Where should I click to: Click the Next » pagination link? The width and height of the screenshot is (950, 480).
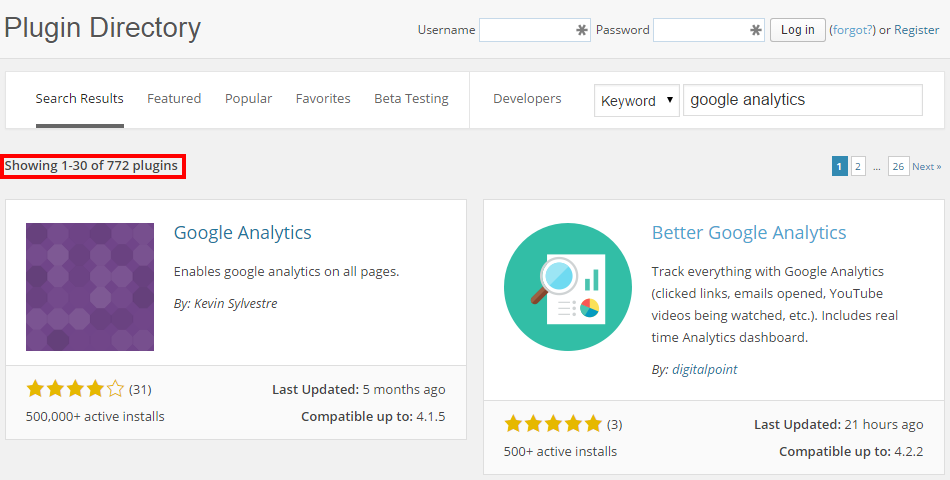[x=926, y=167]
